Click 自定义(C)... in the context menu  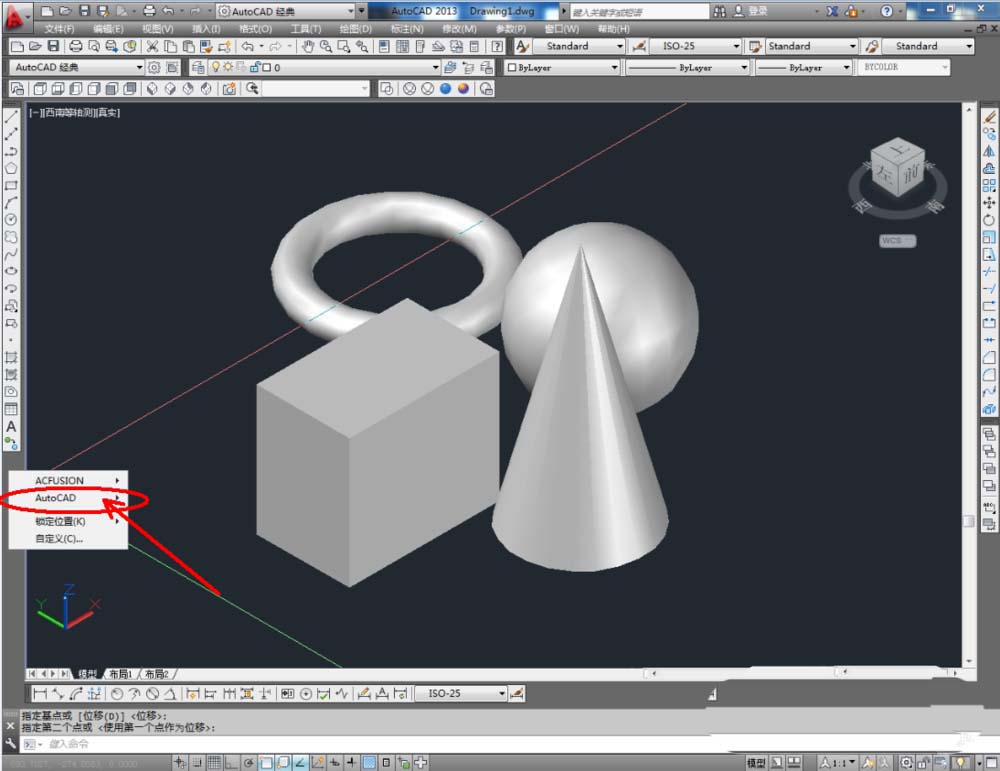click(59, 538)
